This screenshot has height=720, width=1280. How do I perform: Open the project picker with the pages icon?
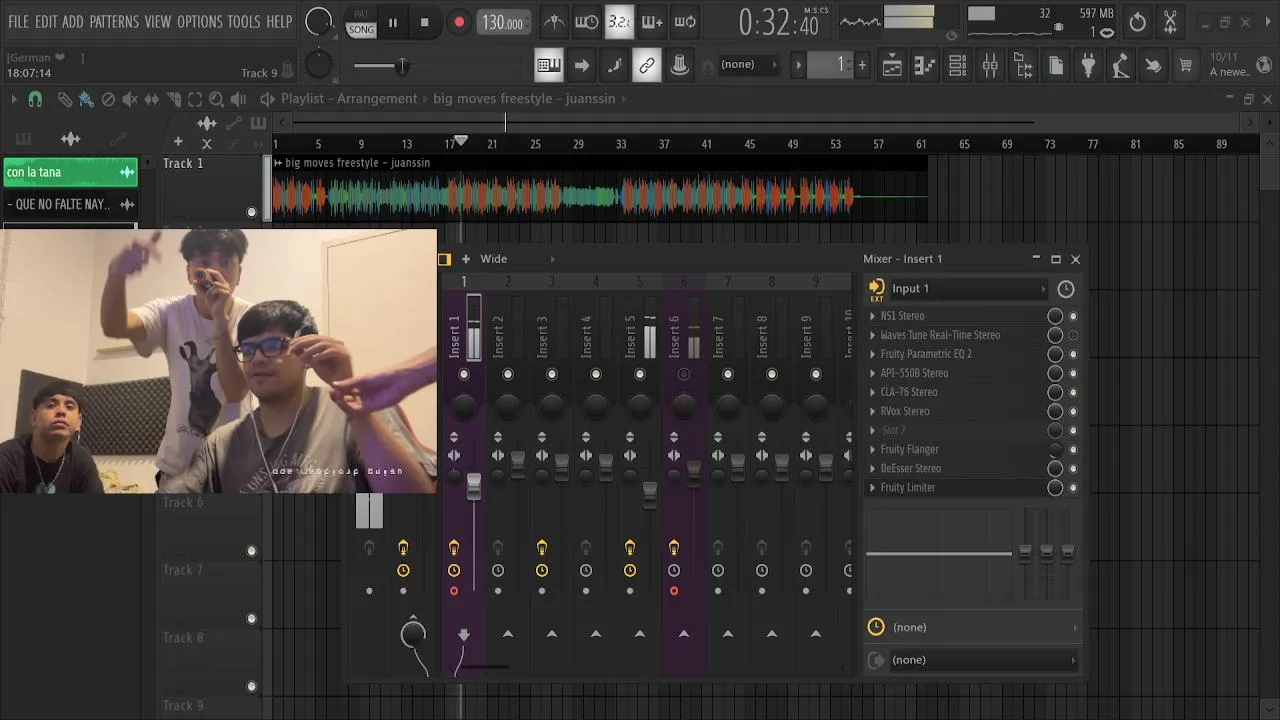coord(1056,66)
